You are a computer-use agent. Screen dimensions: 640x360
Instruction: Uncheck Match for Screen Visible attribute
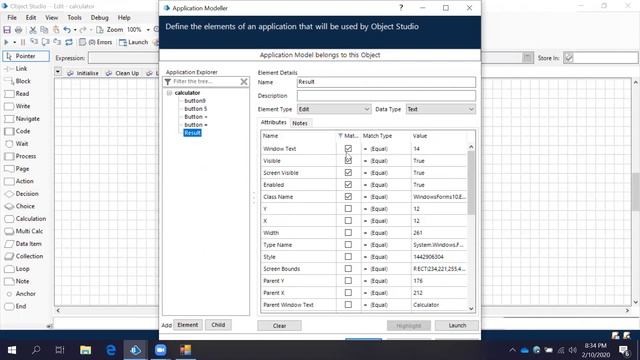(x=348, y=173)
